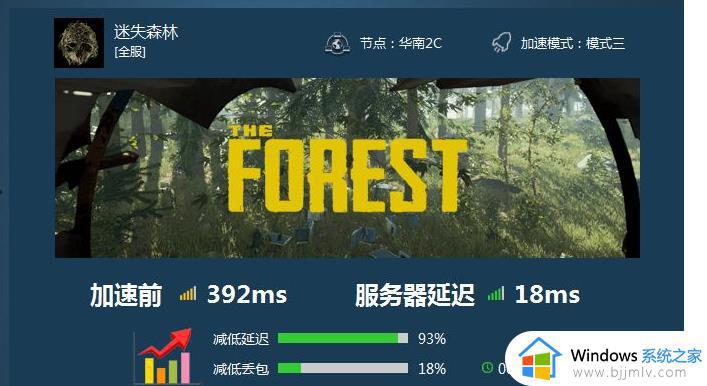Open The Forest banner image
The height and width of the screenshot is (386, 707).
[347, 168]
